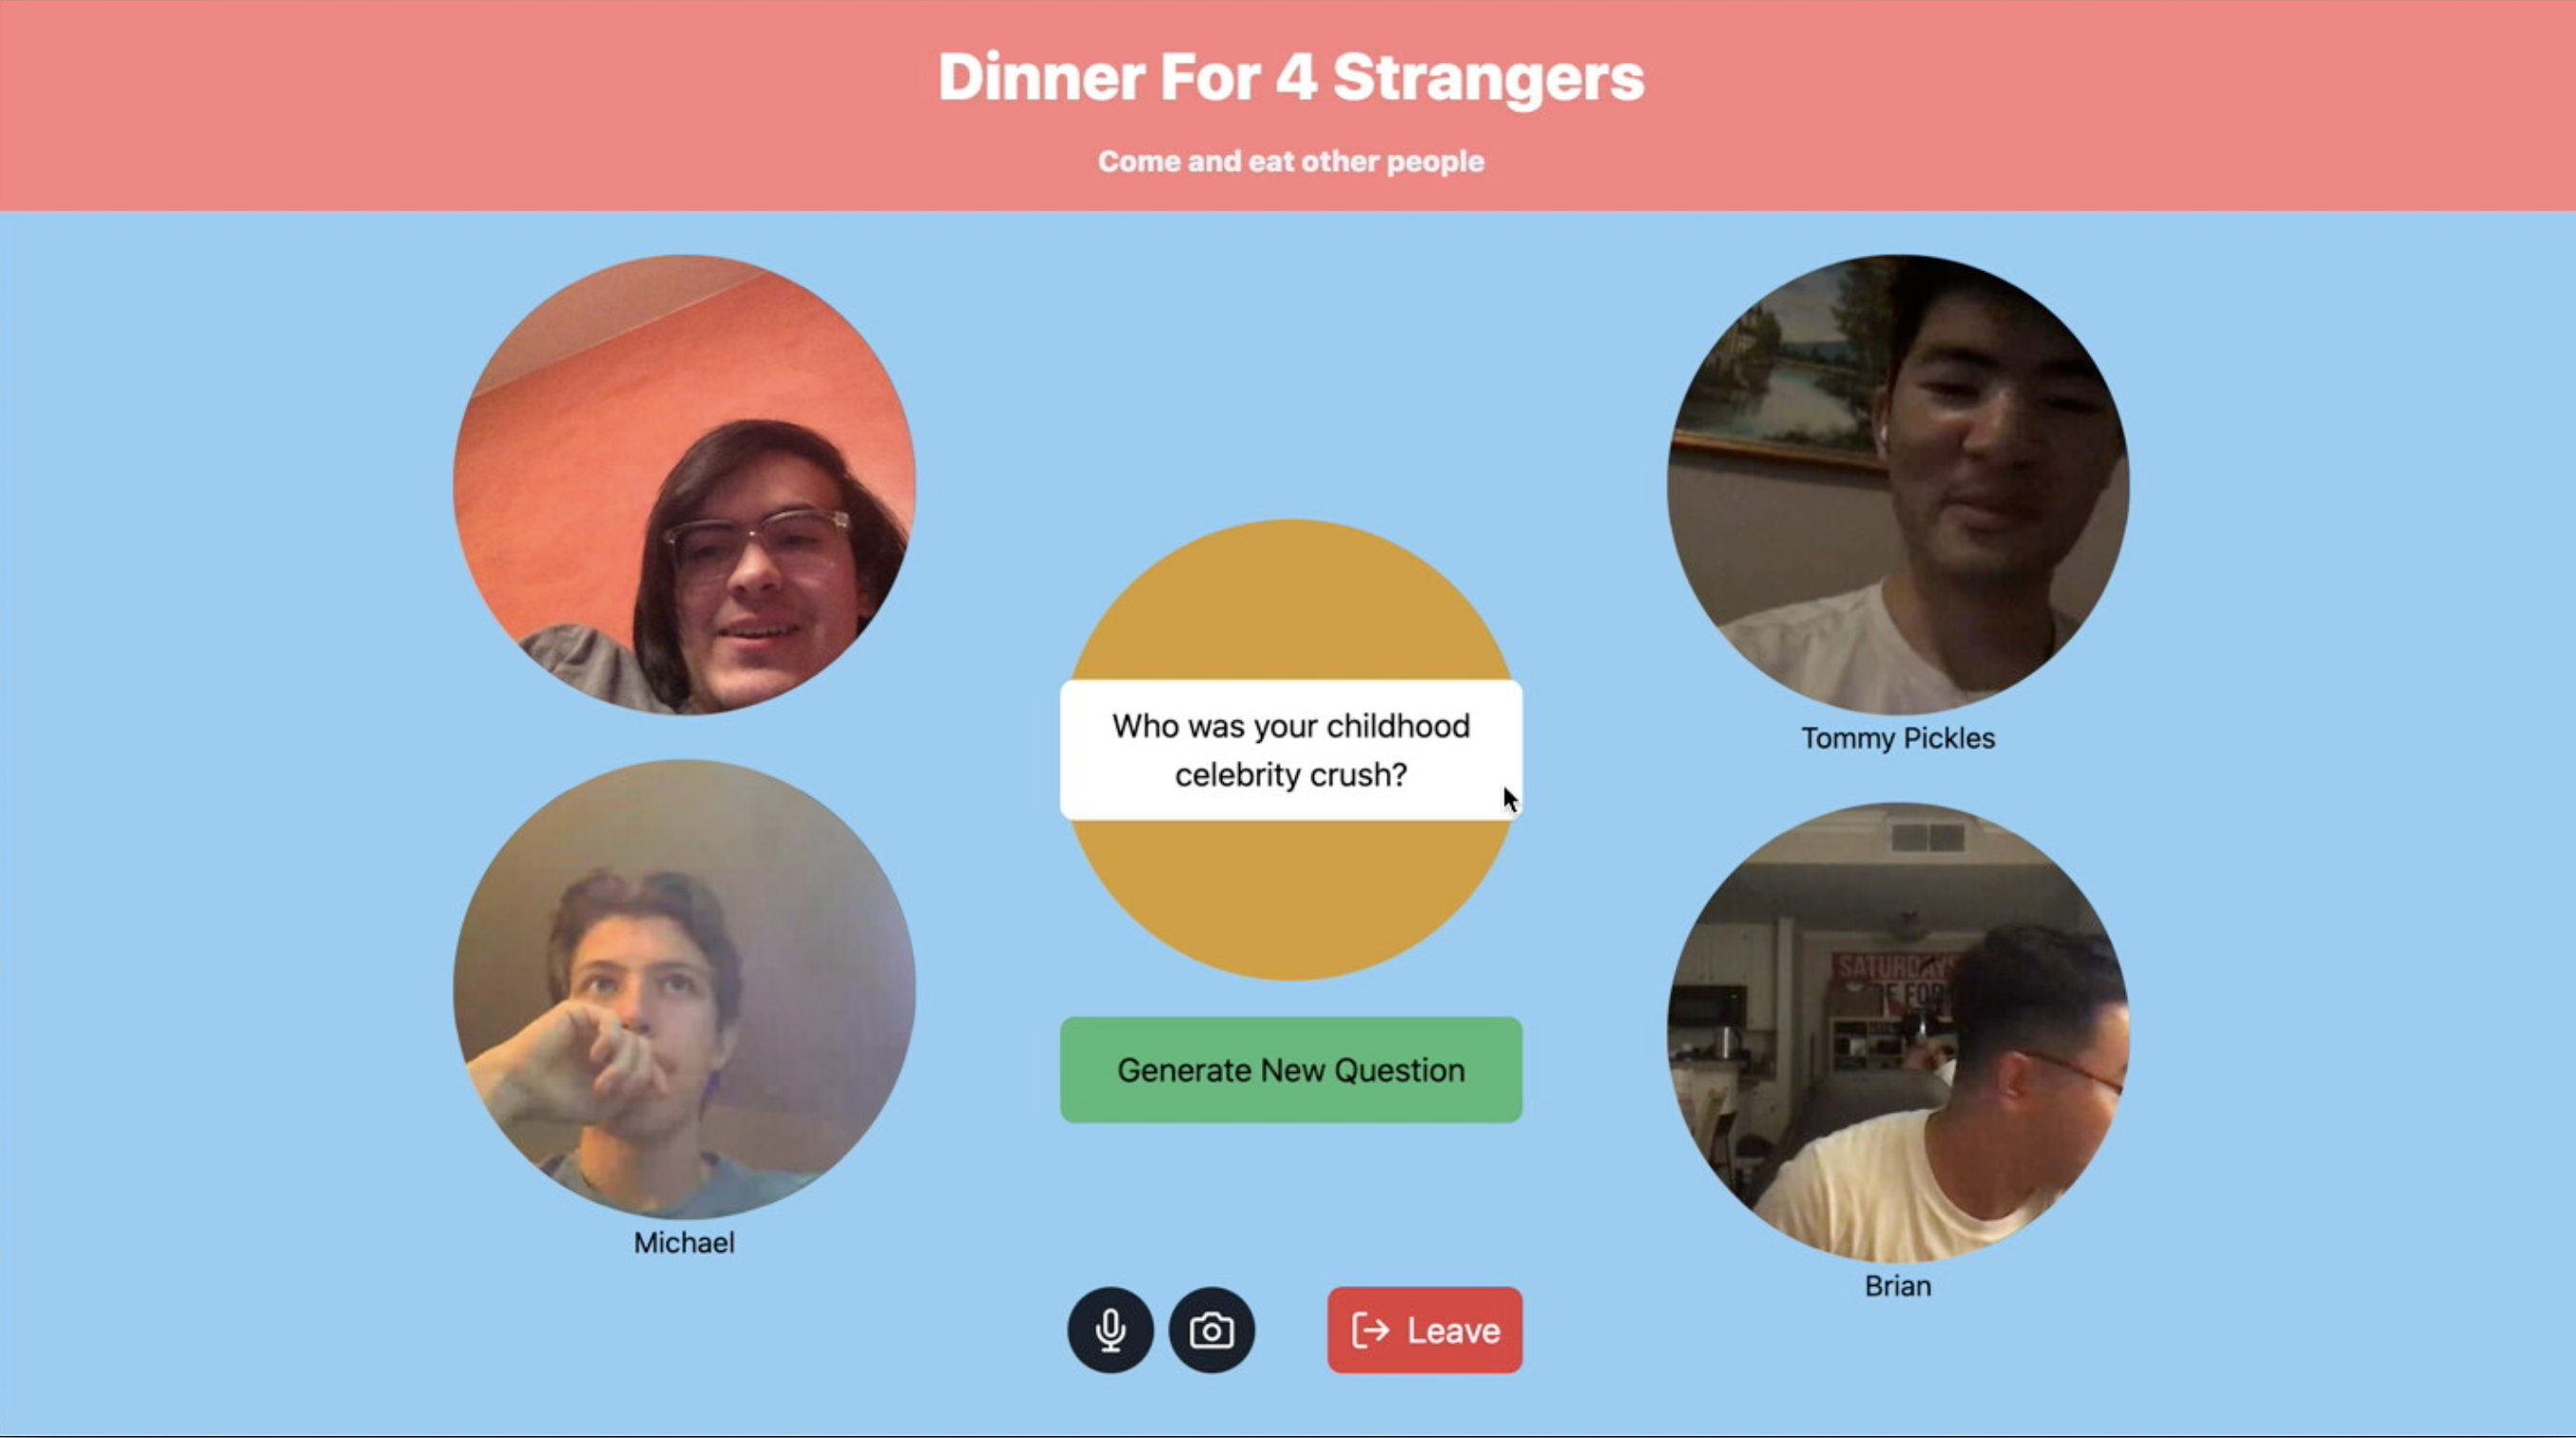Click the Michael name label
The image size is (2576, 1438).
684,1243
